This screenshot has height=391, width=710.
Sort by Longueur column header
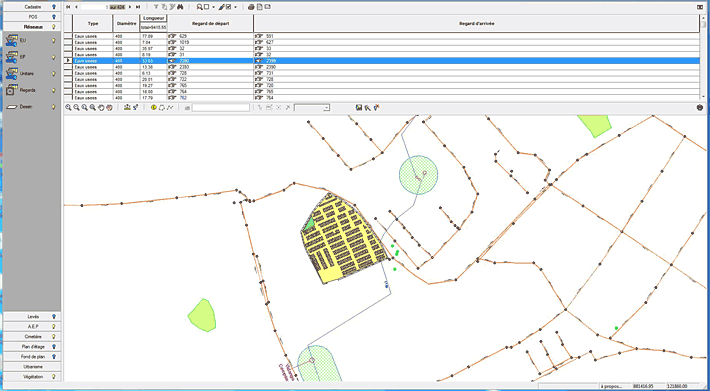(x=154, y=18)
